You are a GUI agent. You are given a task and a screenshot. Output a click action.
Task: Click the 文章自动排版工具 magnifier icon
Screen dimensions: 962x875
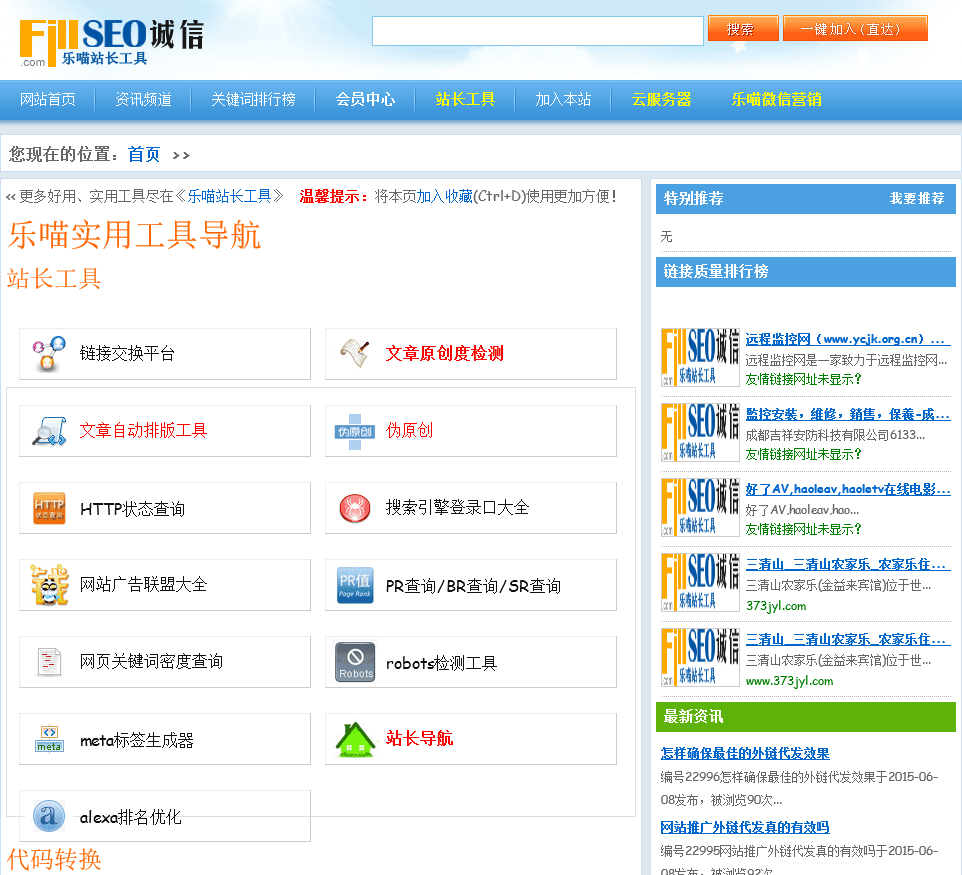[x=49, y=431]
